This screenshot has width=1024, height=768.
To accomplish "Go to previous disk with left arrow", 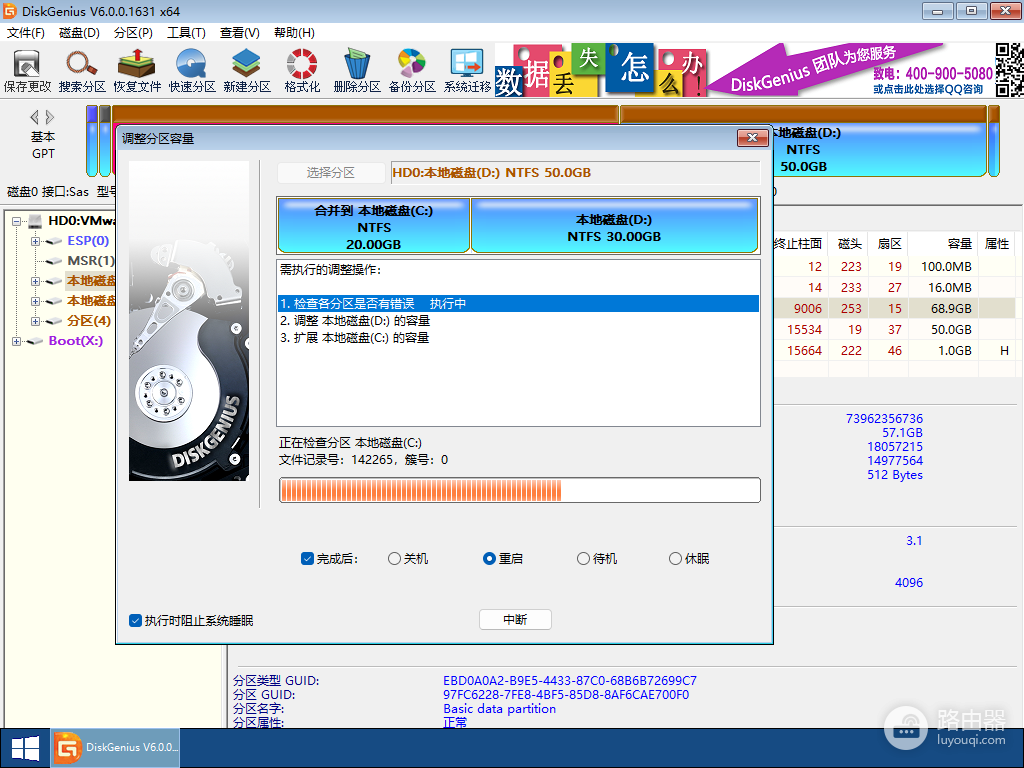I will click(35, 117).
